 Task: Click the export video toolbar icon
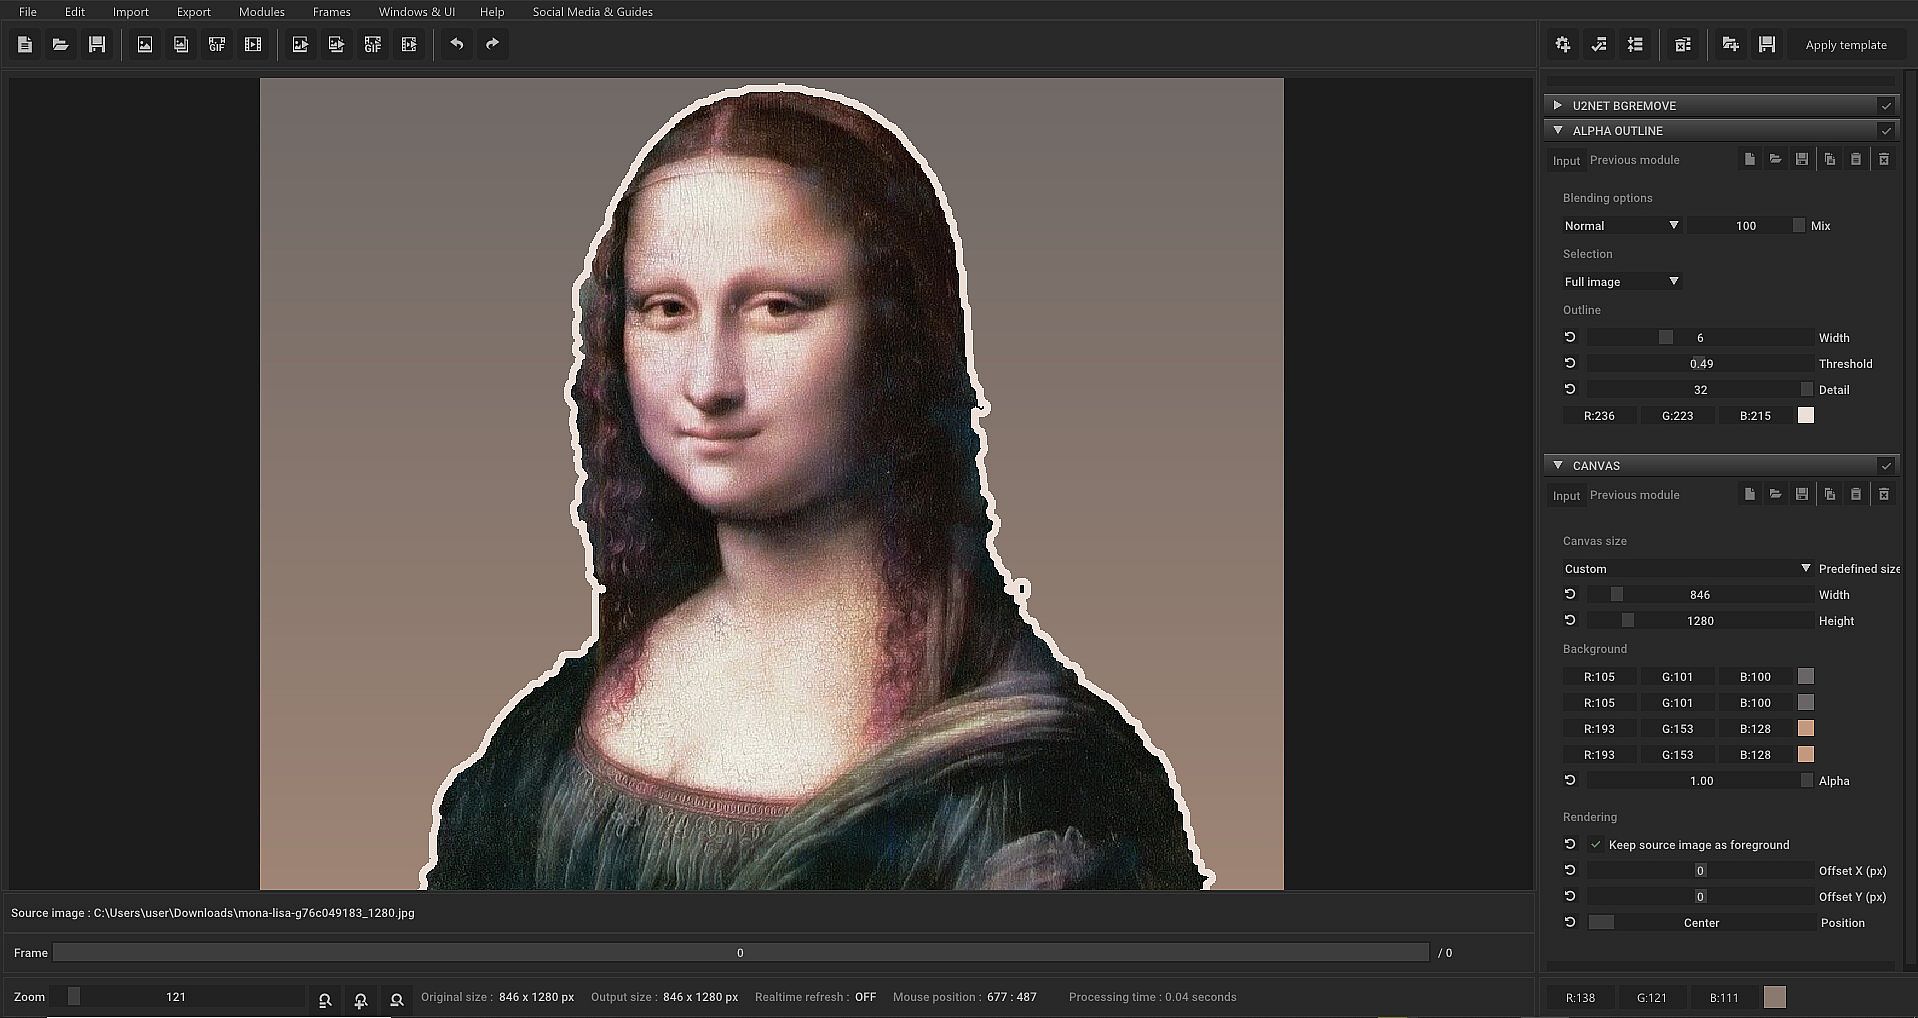click(x=409, y=45)
